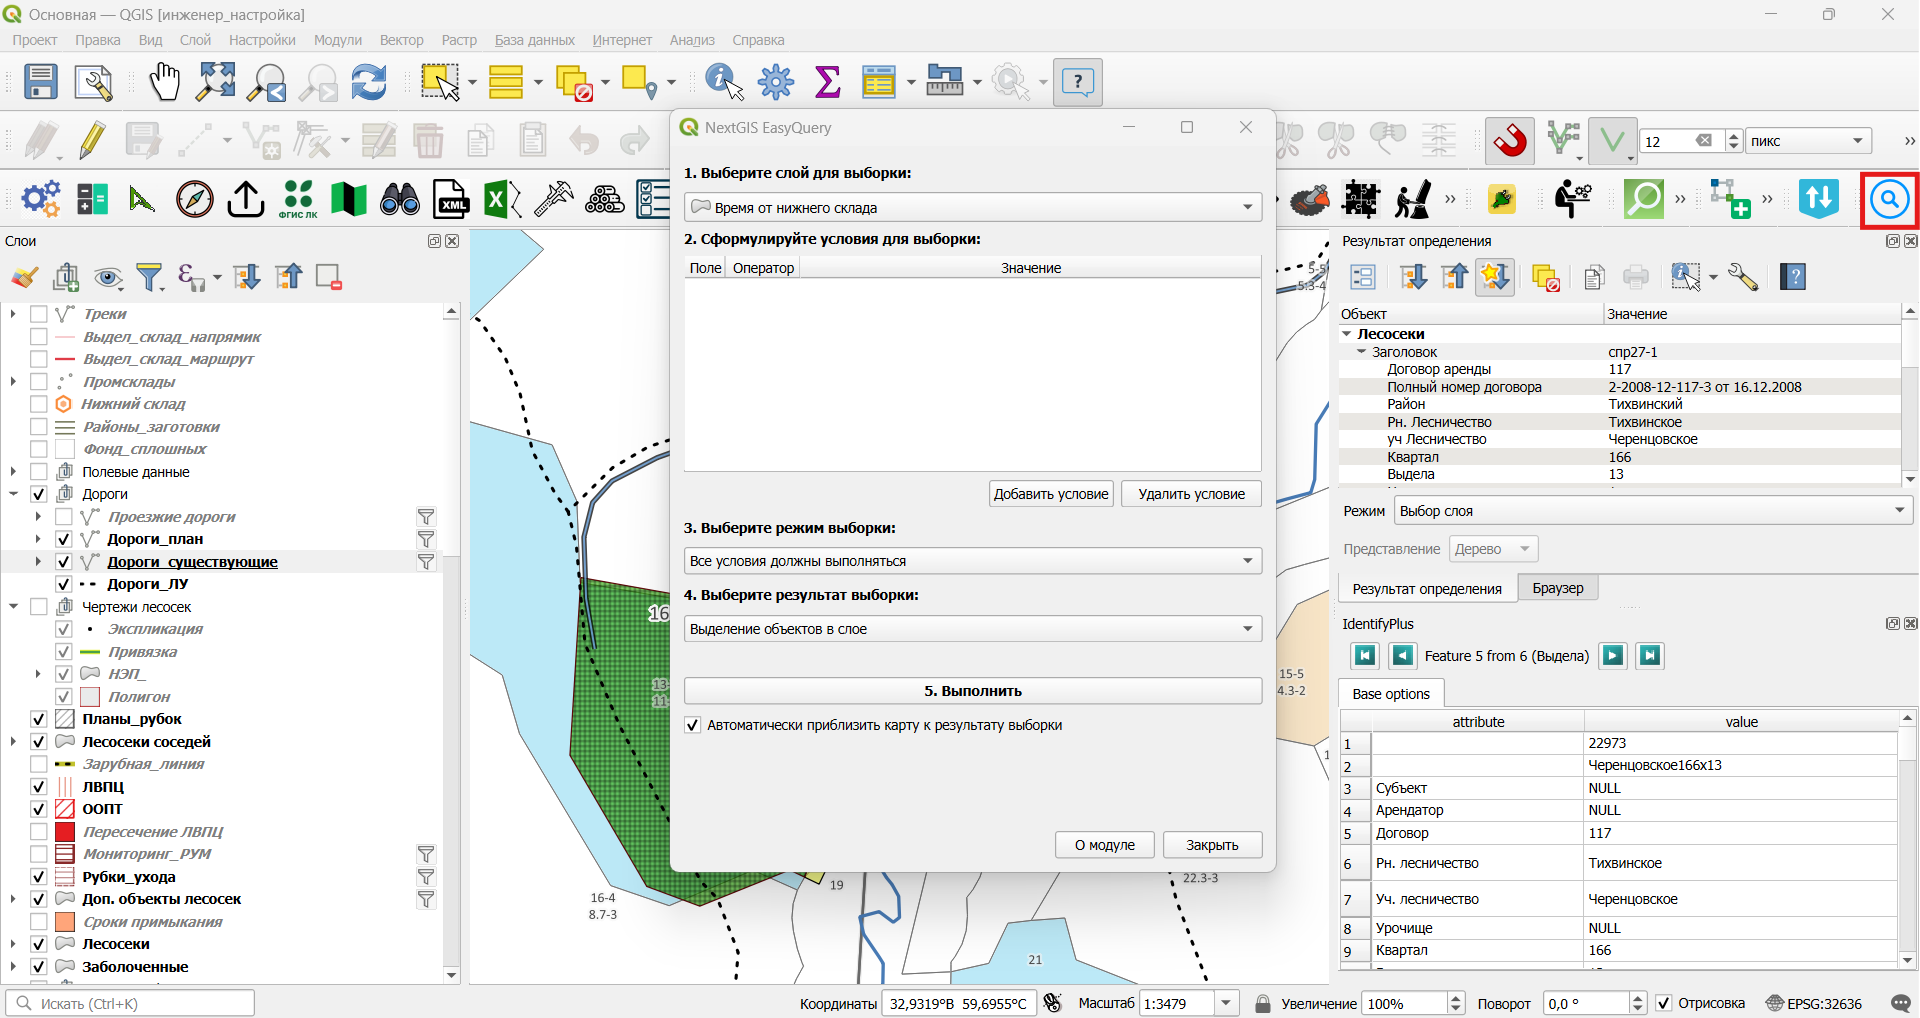1920x1018 pixels.
Task: Click the 5. Выполнить button
Action: click(973, 691)
